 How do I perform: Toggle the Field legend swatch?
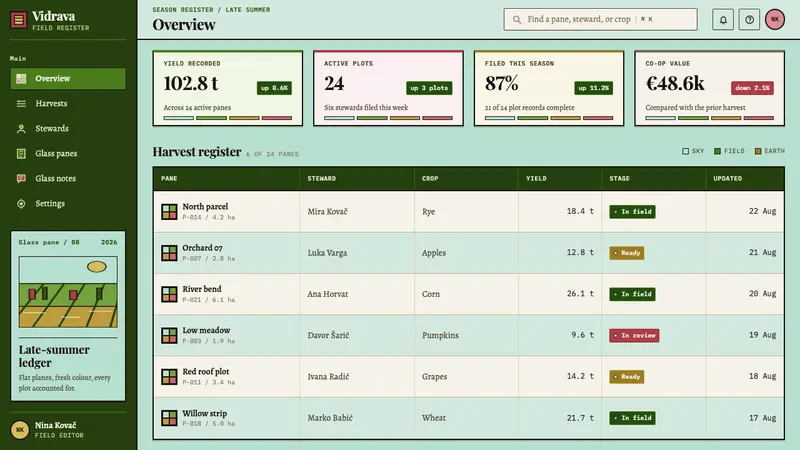pos(717,151)
